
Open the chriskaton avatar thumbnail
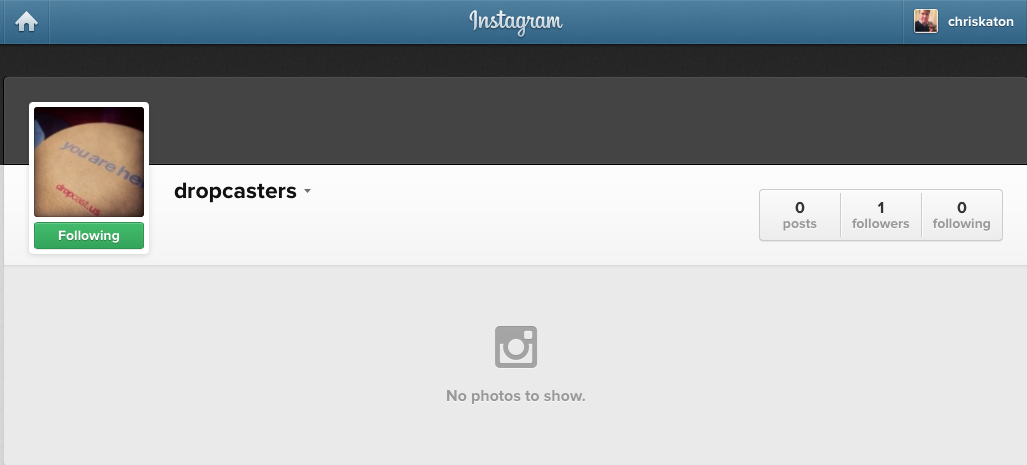[925, 22]
